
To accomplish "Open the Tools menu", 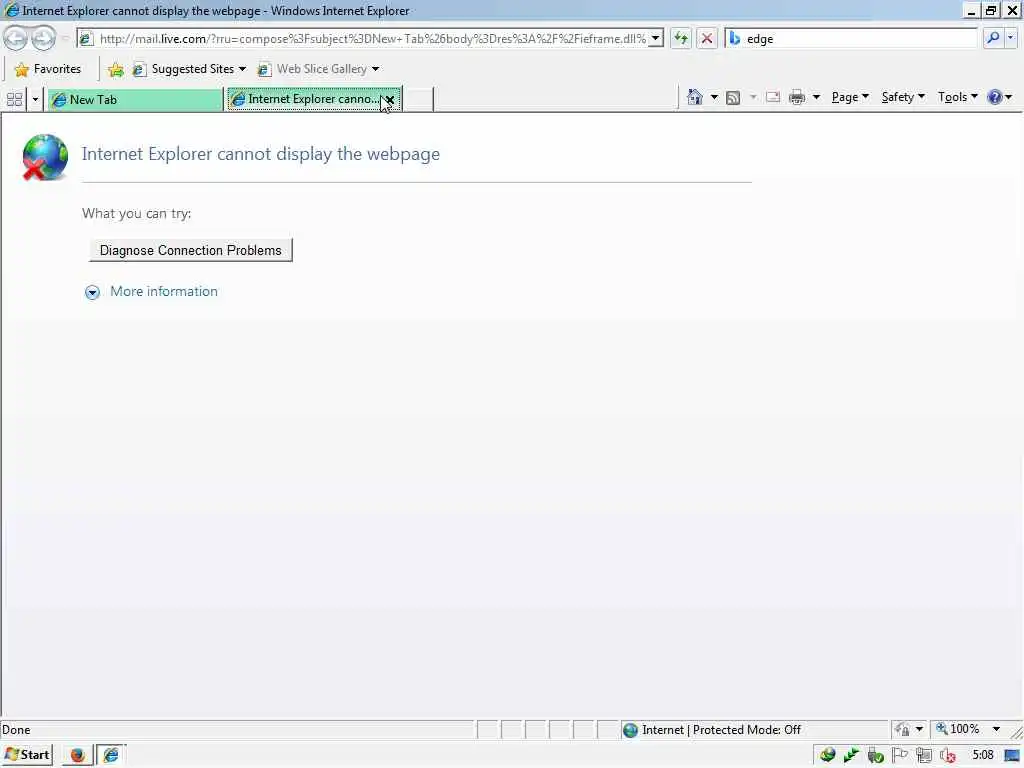I will click(957, 97).
